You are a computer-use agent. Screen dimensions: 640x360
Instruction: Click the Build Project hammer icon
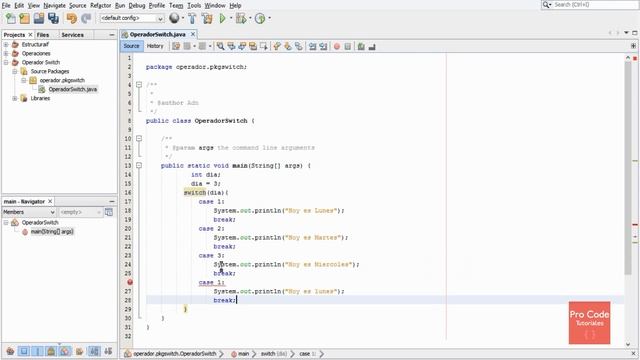point(192,18)
